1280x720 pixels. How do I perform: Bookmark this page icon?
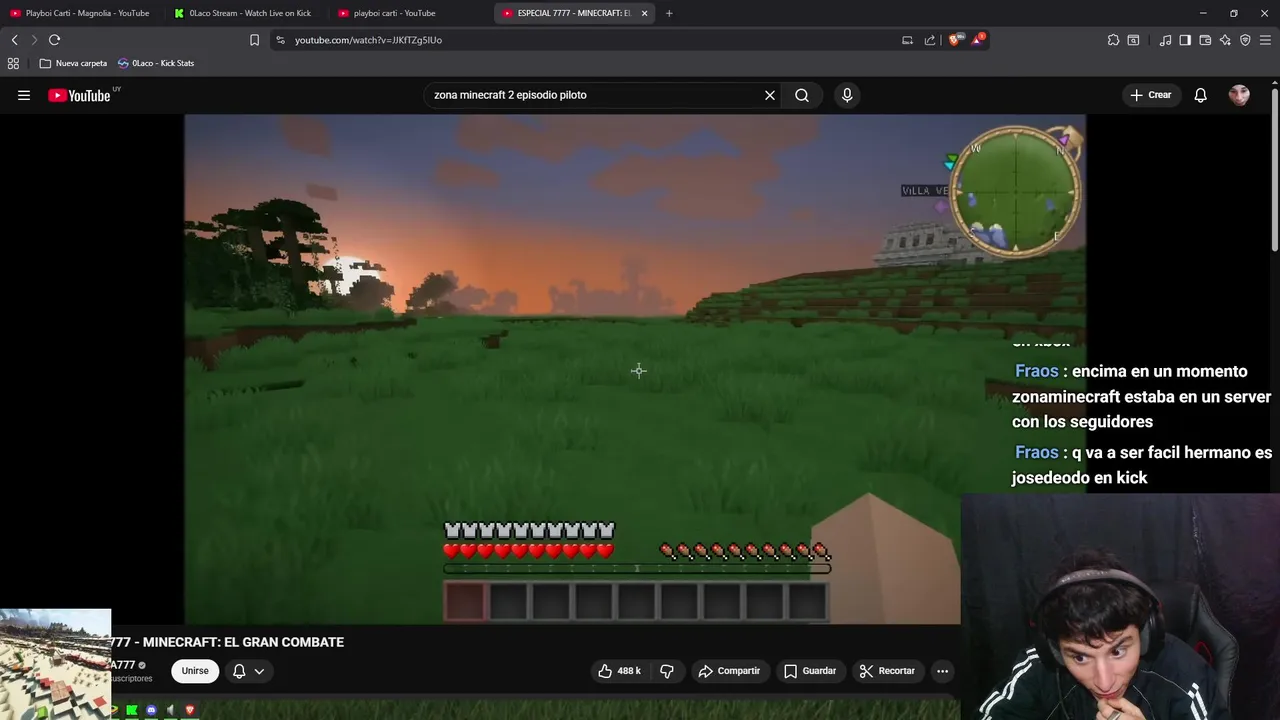pyautogui.click(x=254, y=40)
